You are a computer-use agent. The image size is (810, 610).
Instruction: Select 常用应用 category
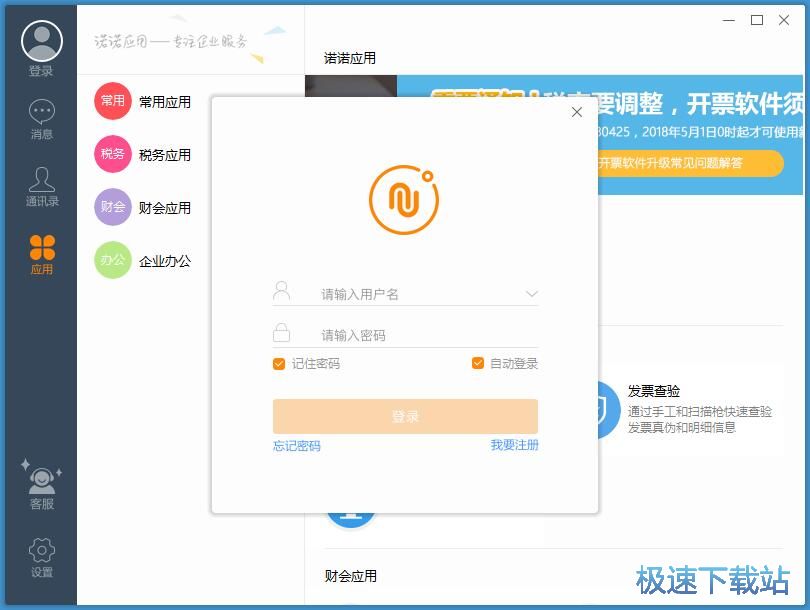[165, 102]
